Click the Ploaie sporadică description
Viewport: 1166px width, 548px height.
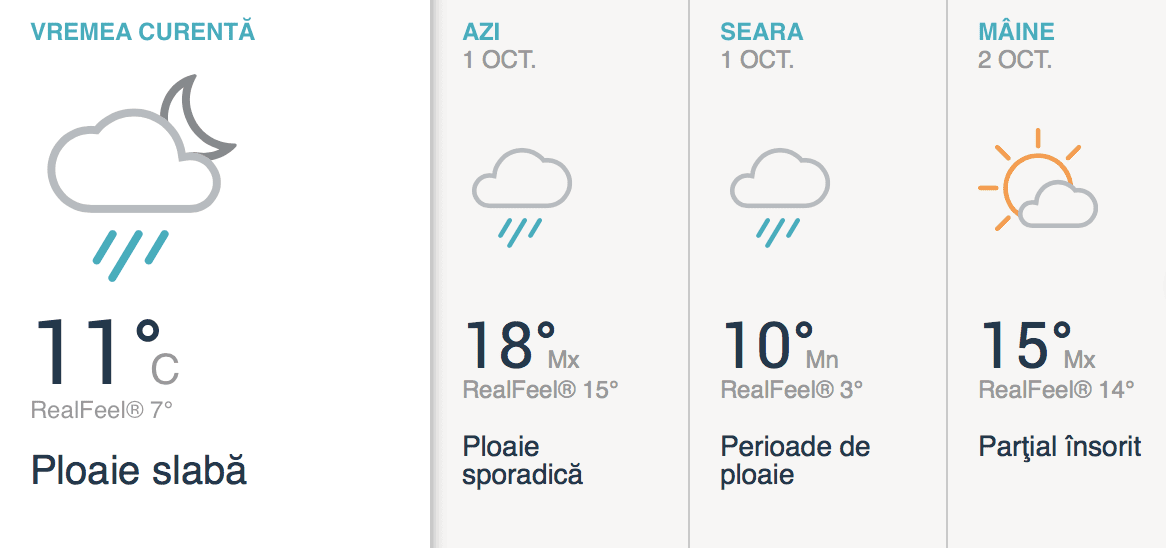coord(523,461)
